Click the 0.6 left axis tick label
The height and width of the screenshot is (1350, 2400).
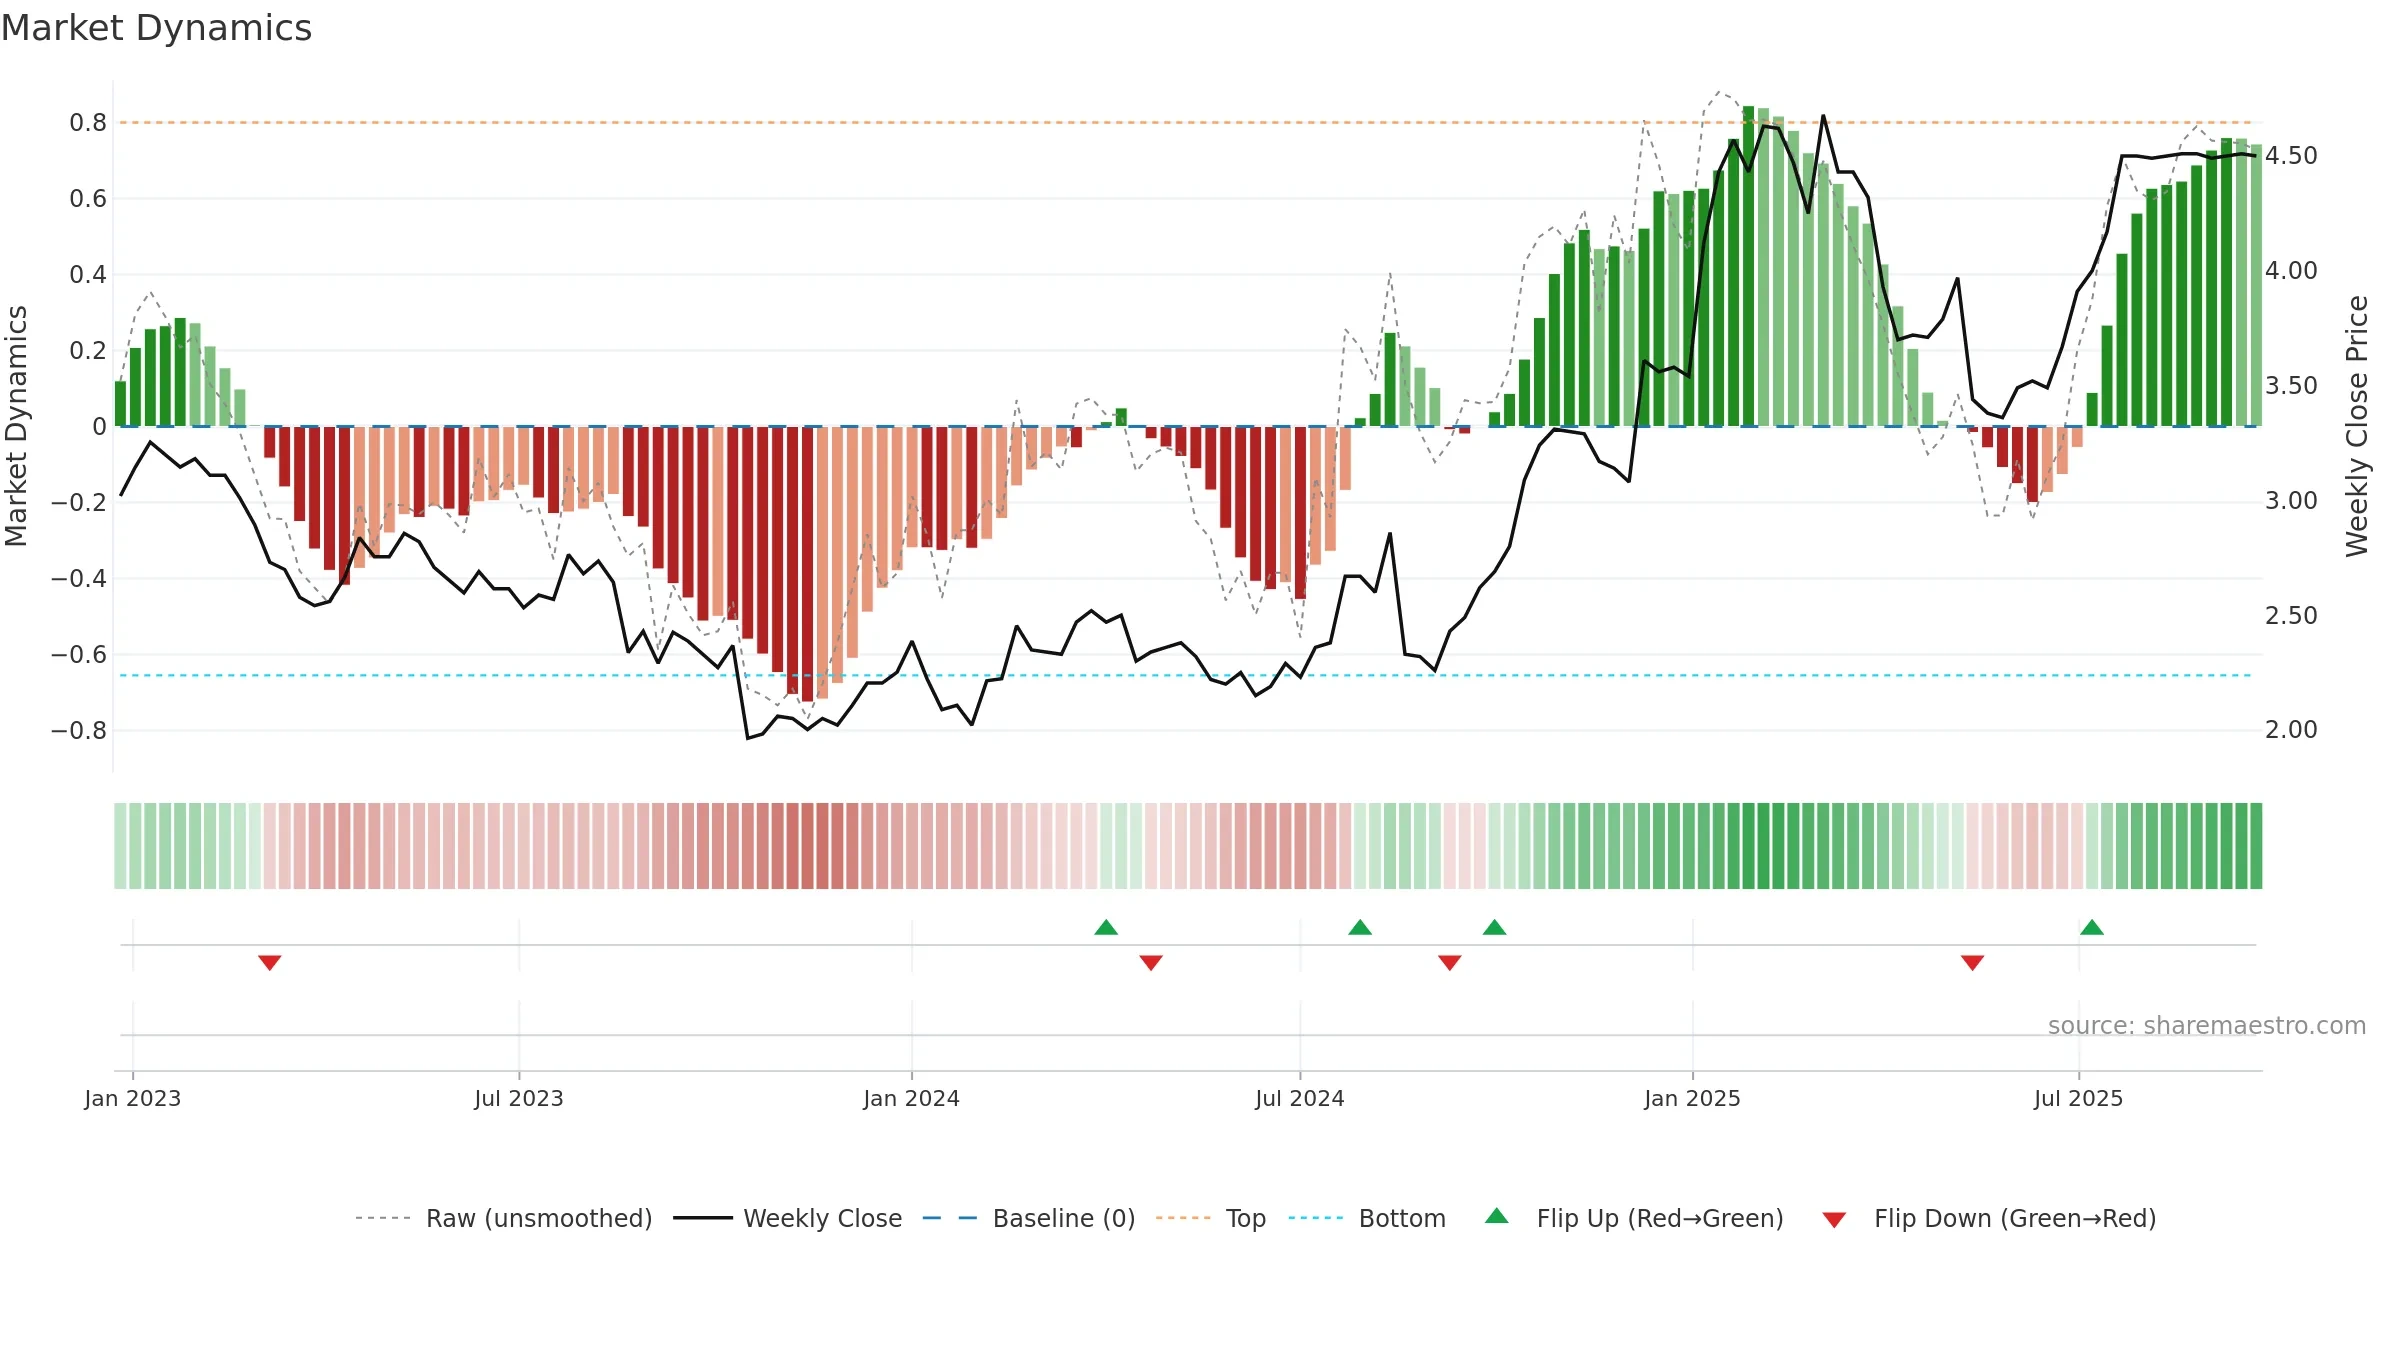[88, 199]
